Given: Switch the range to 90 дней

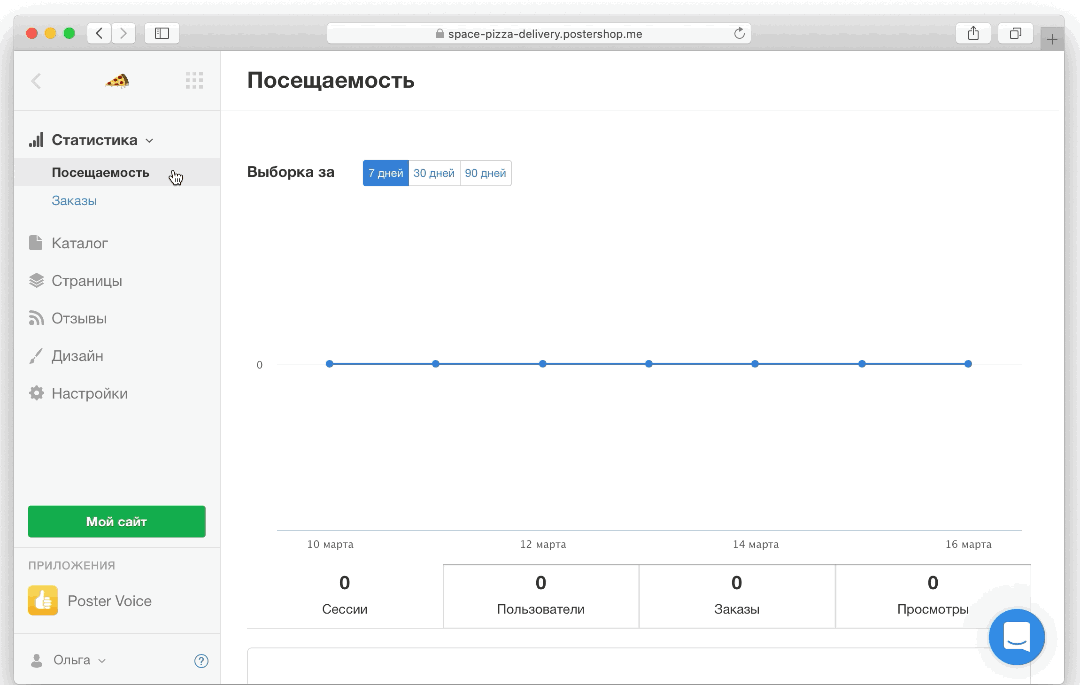Looking at the screenshot, I should 485,173.
